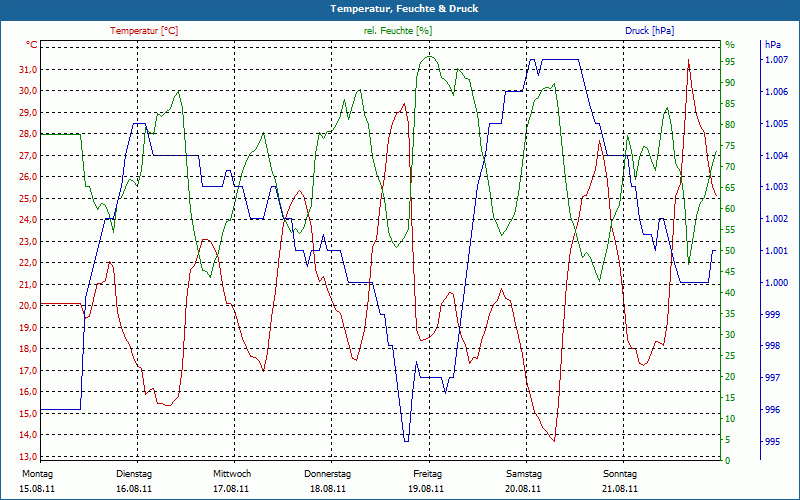
Task: Click temperature axis value 13,0
Action: (28, 457)
